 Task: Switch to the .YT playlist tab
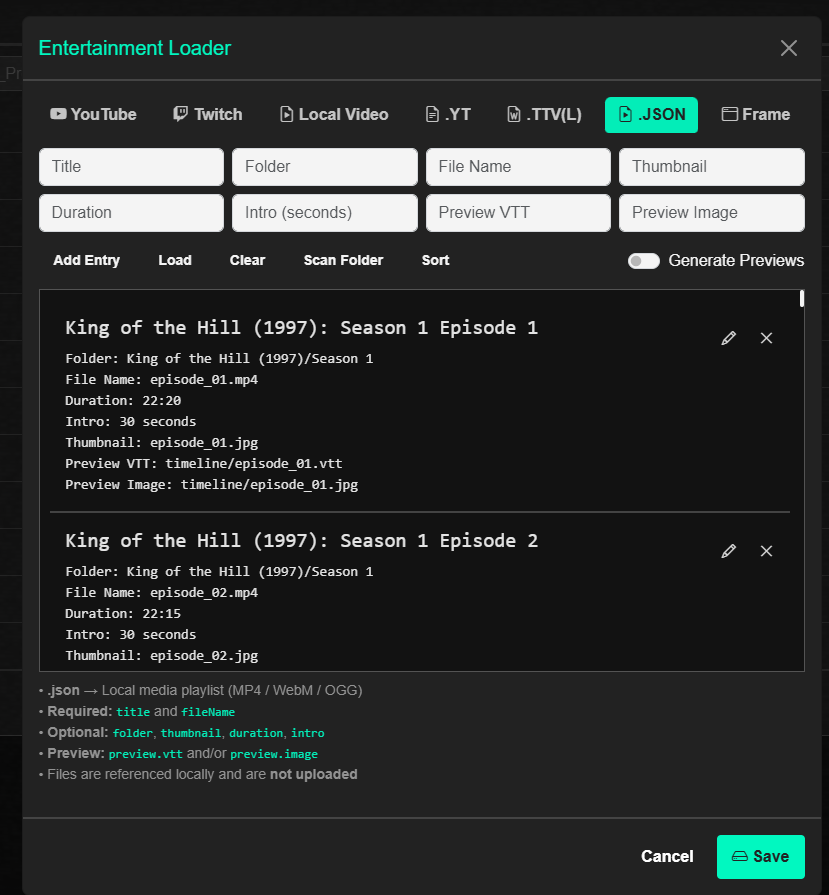(448, 114)
